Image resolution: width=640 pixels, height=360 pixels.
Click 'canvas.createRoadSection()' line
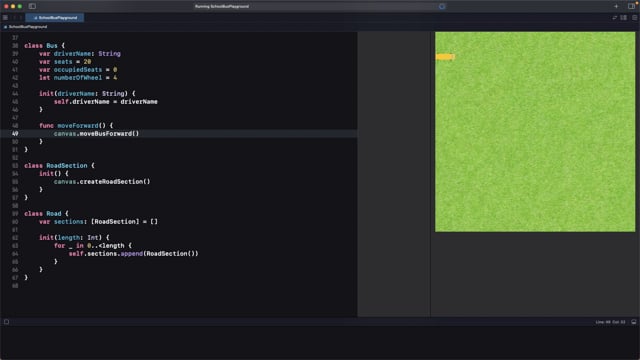tap(102, 181)
